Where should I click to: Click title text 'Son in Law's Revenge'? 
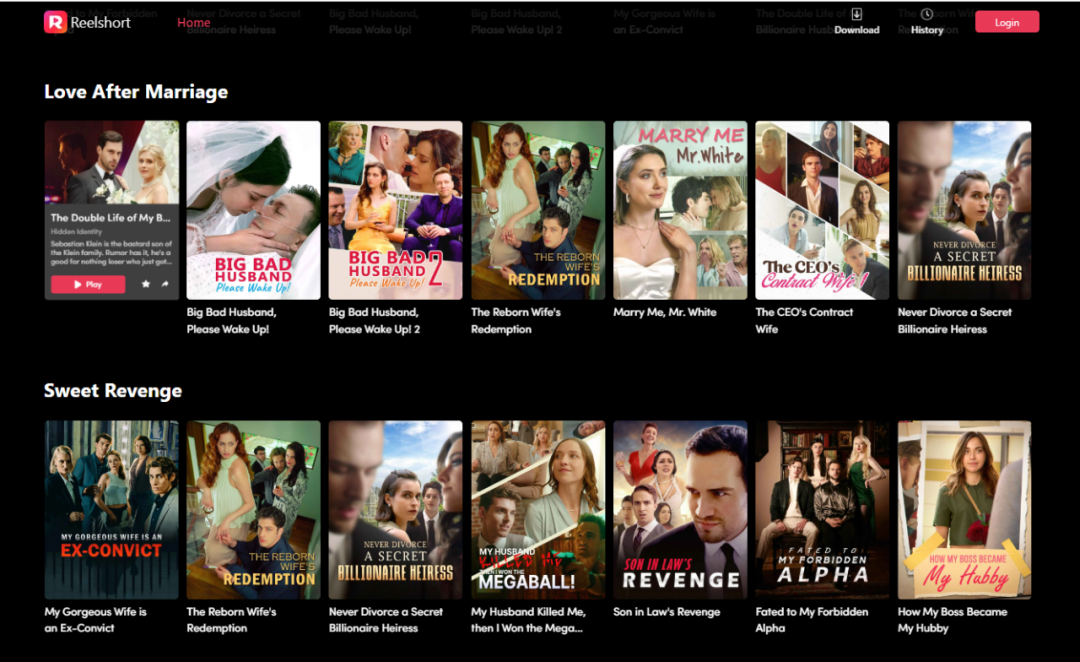click(667, 612)
